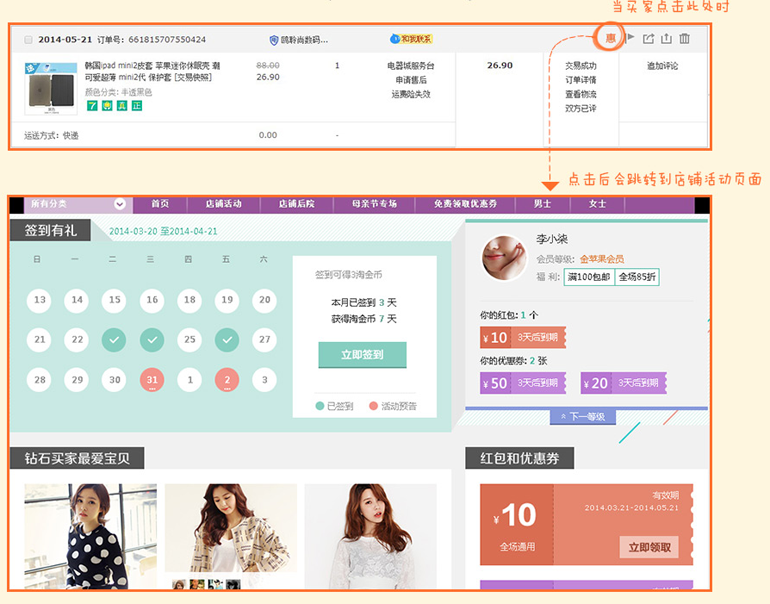Expand the 下一等级 next level panel
This screenshot has width=770, height=604.
pyautogui.click(x=583, y=416)
